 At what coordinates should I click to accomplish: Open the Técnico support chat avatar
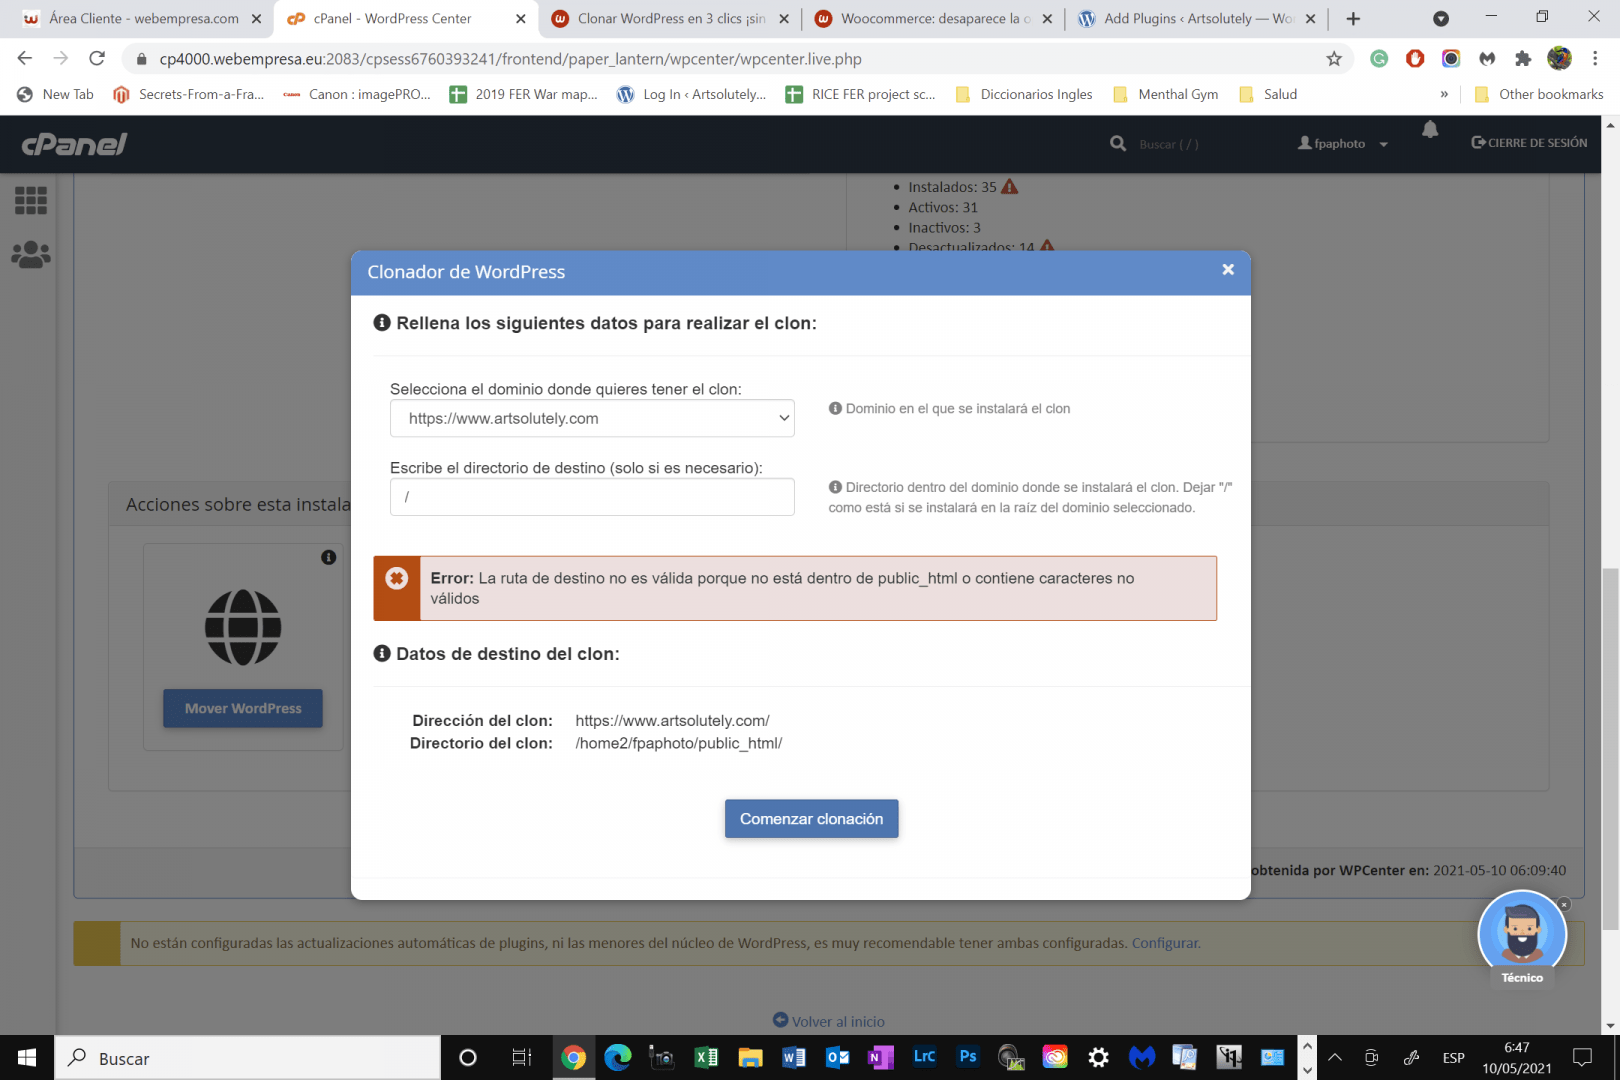[x=1522, y=935]
